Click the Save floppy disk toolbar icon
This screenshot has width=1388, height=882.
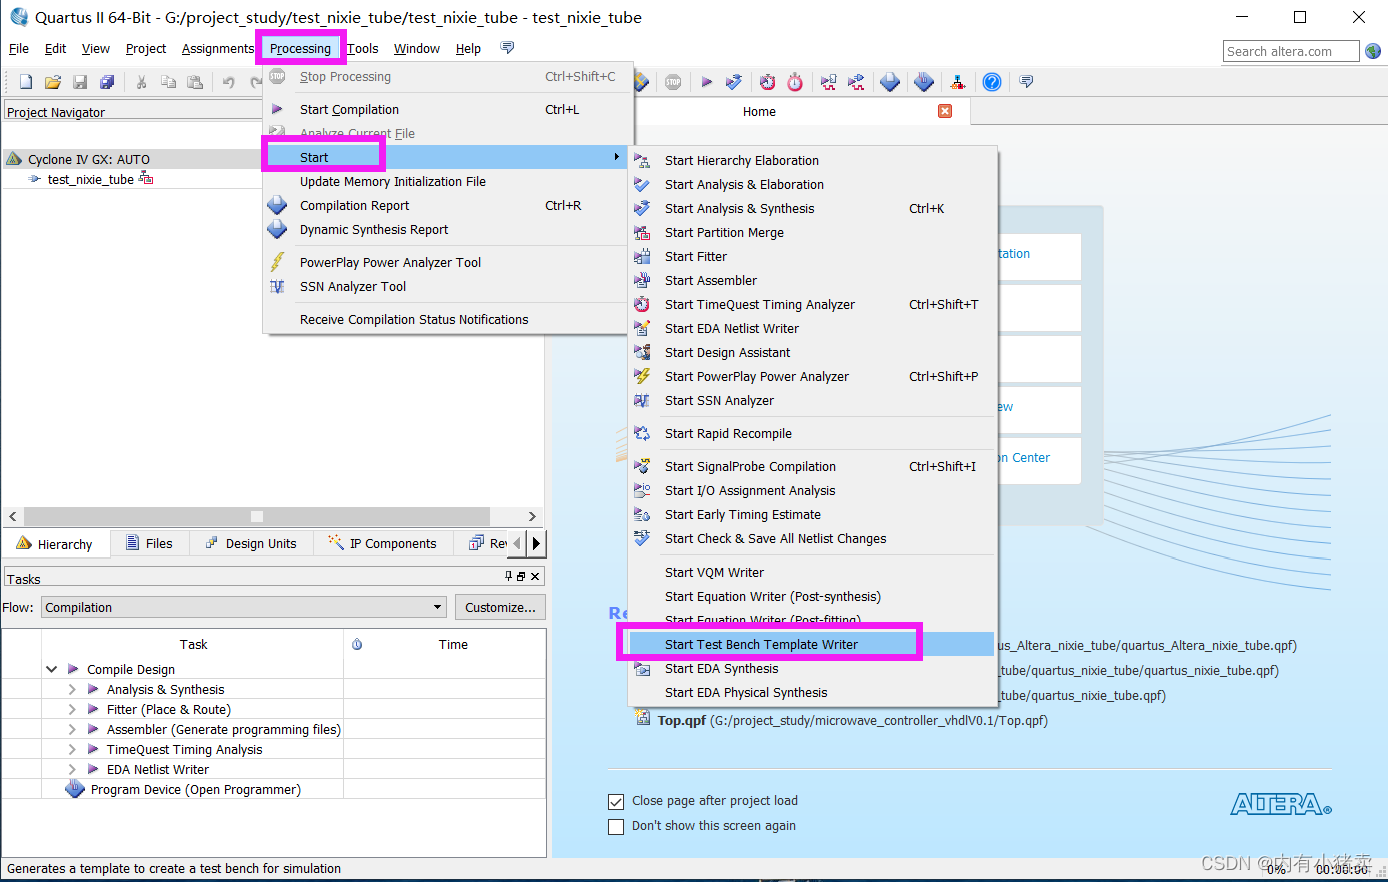tap(80, 82)
